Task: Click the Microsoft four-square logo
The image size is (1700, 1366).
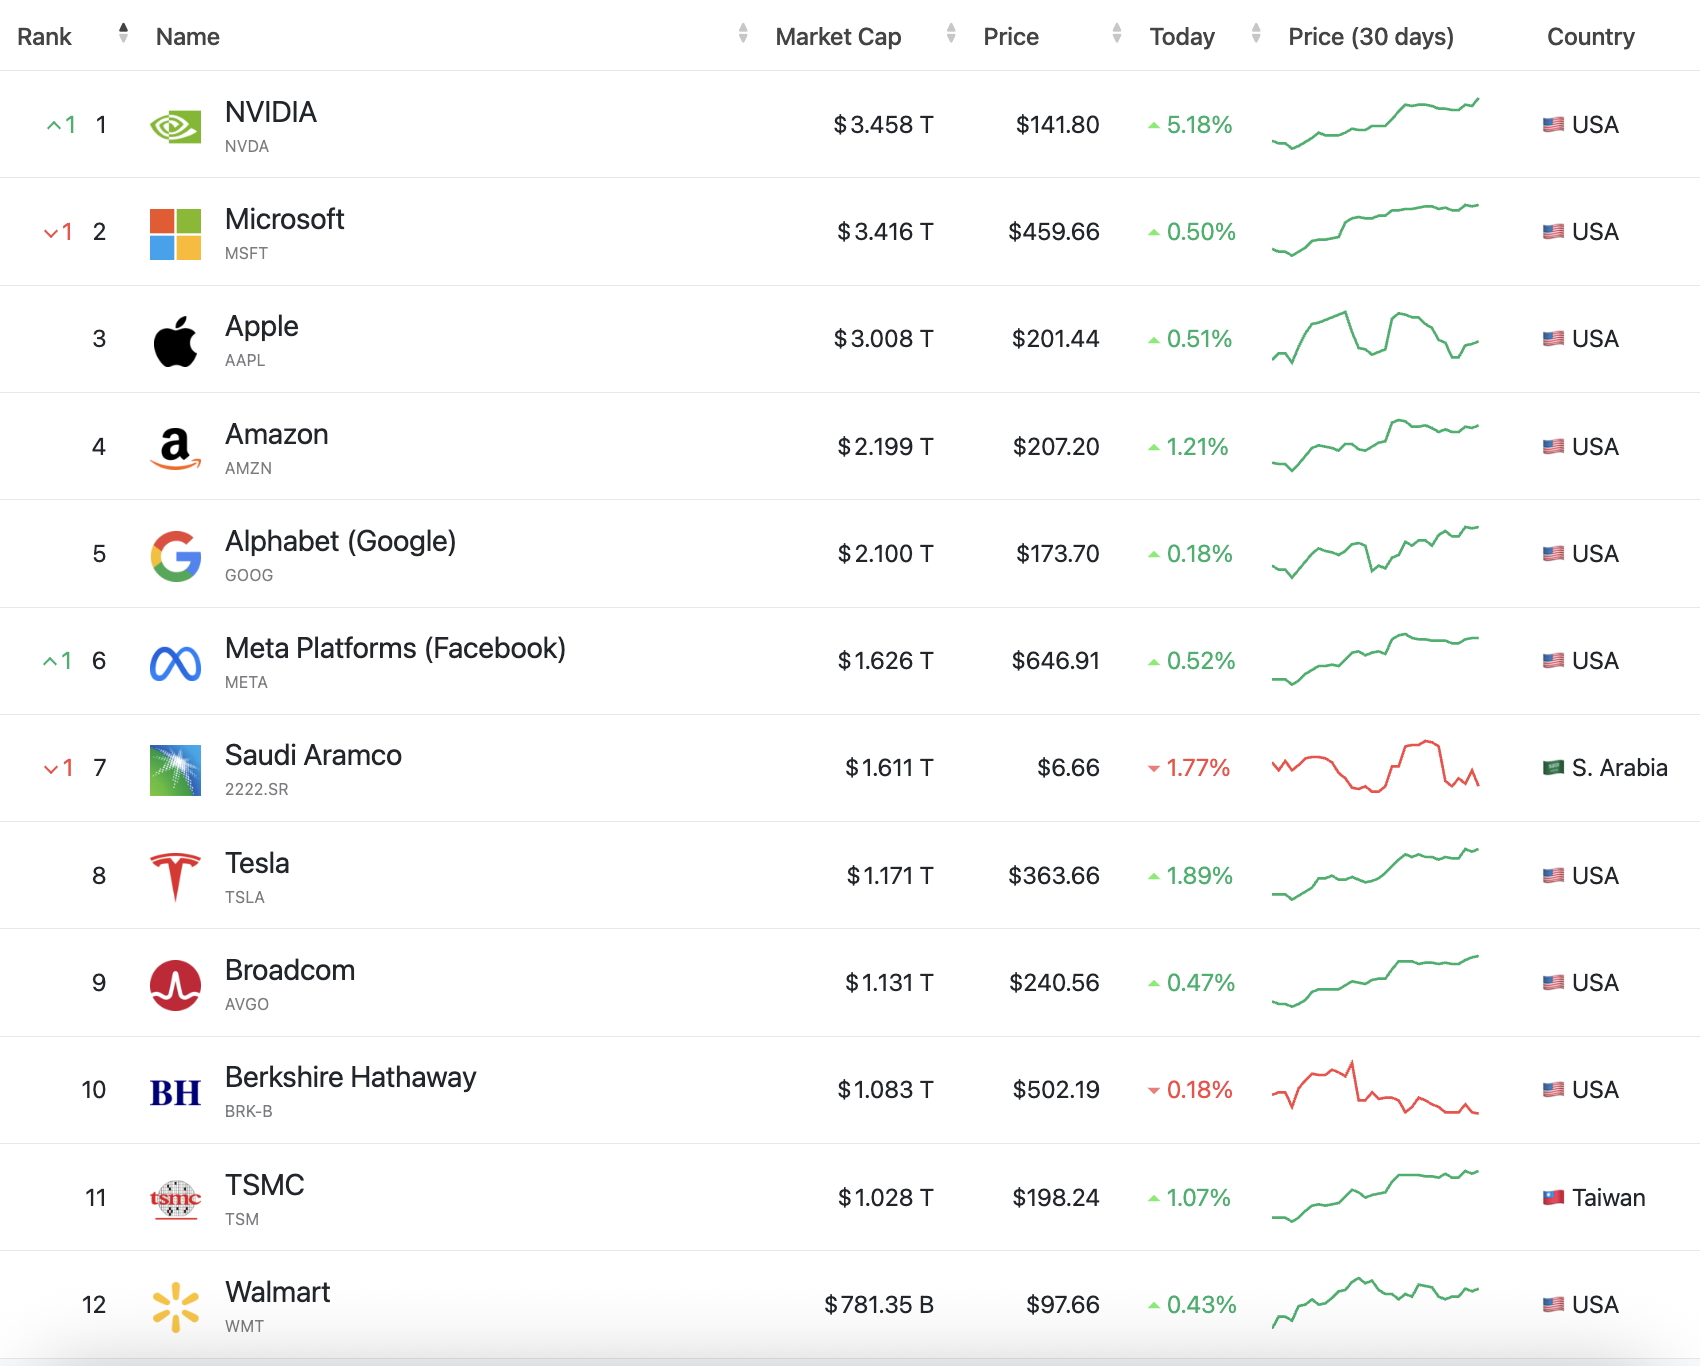Action: pos(175,234)
